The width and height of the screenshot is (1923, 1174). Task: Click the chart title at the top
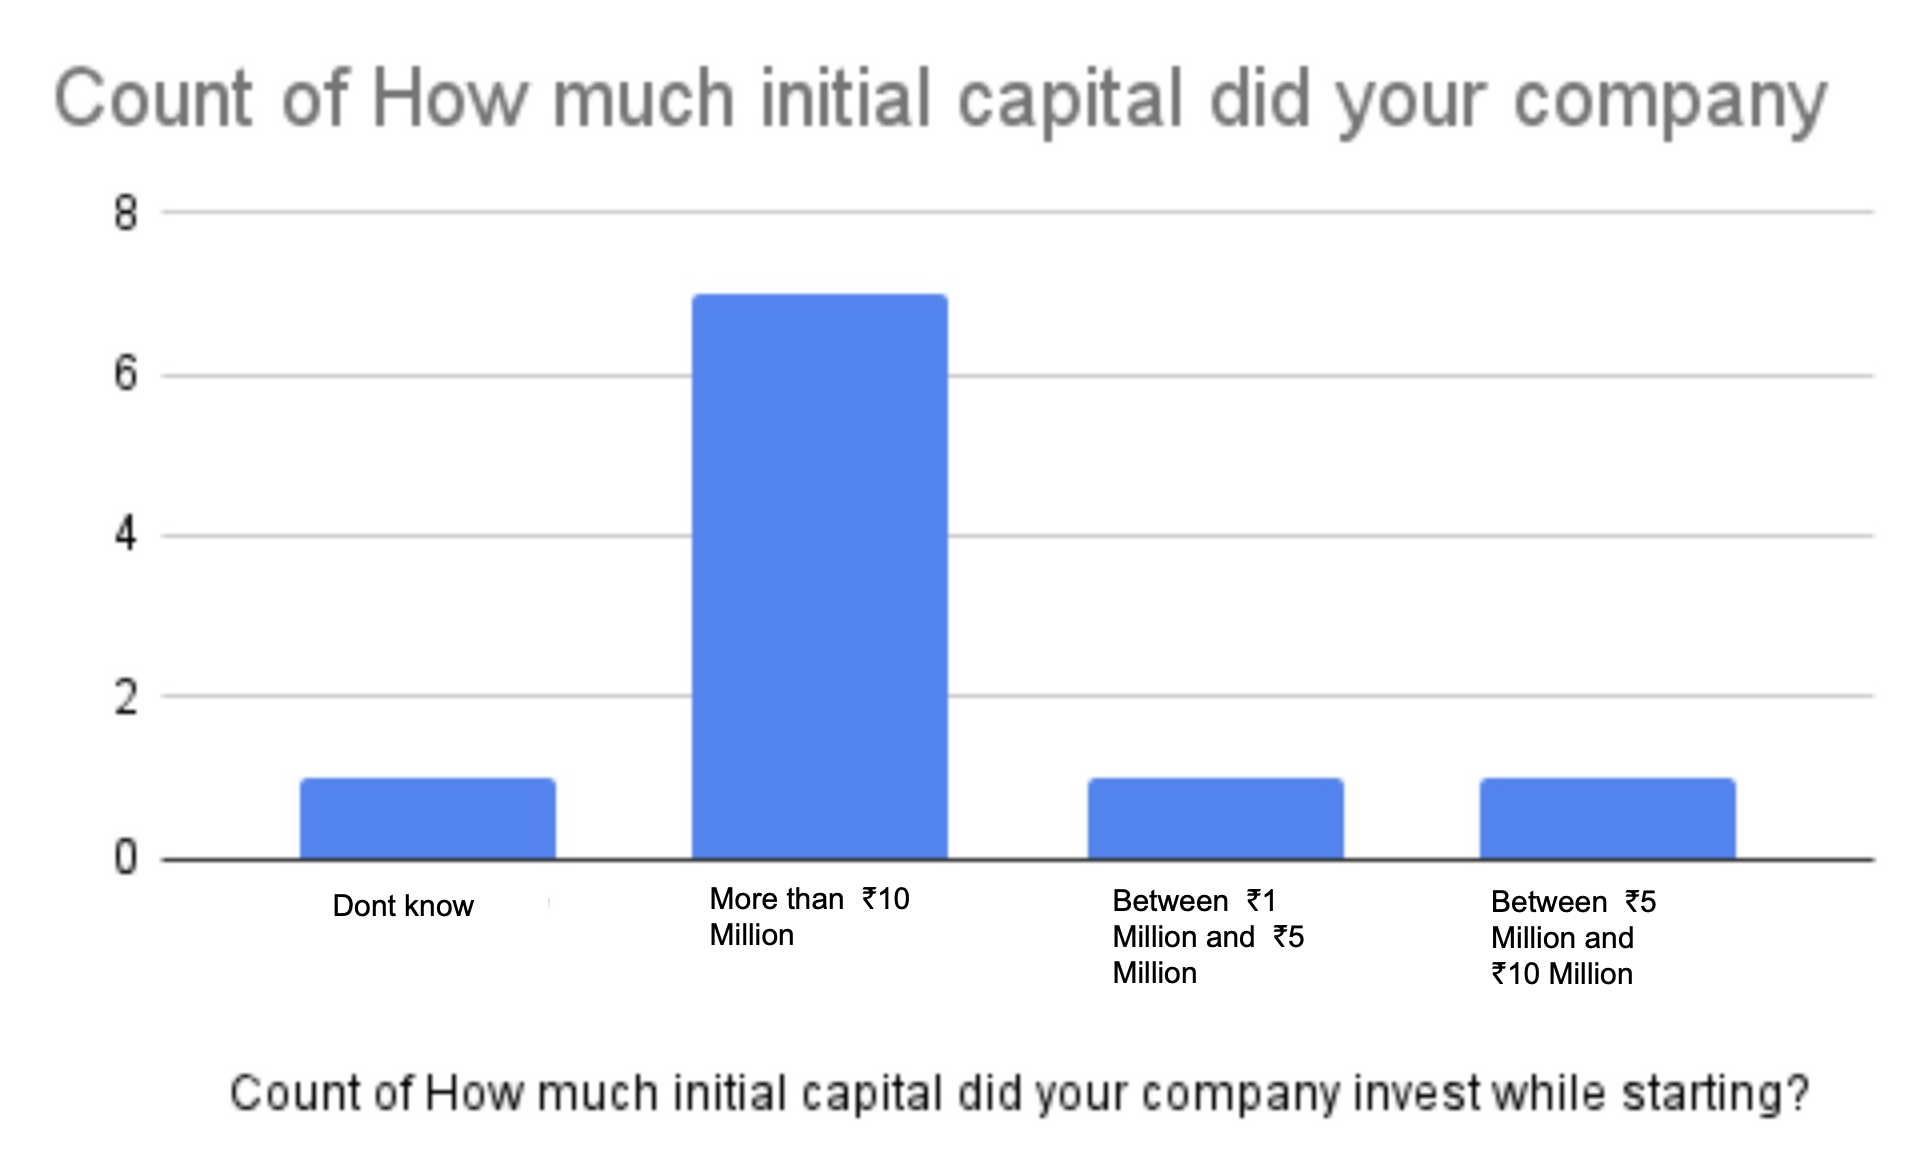coord(940,100)
